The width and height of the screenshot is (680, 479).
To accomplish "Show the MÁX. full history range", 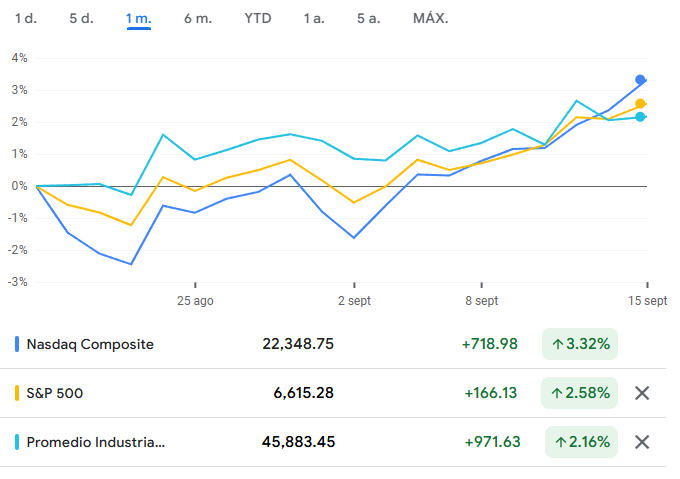I will click(x=431, y=19).
